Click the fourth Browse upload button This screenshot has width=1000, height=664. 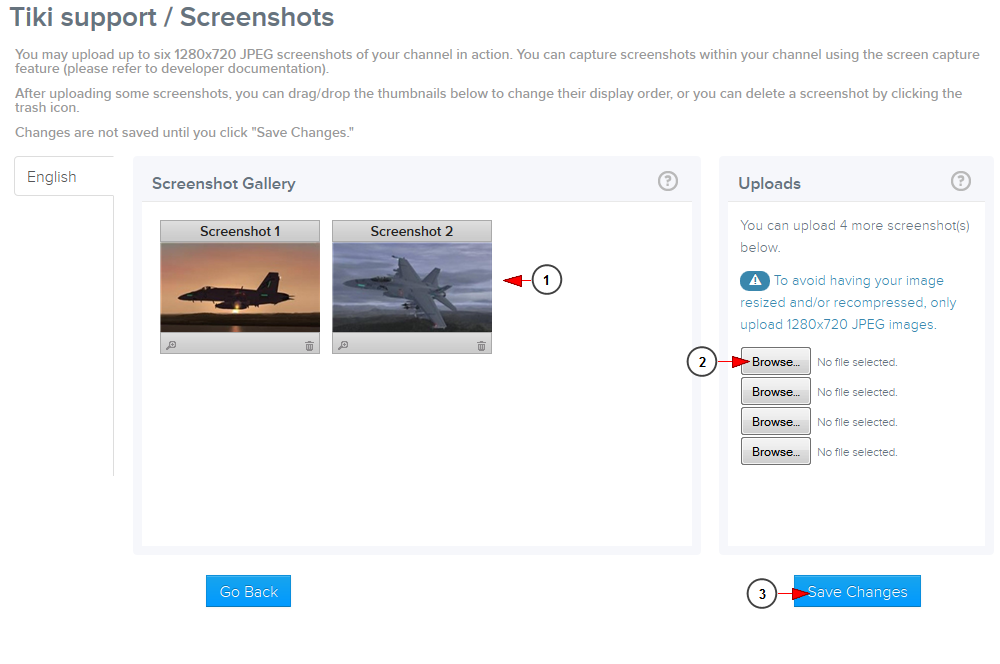[x=775, y=451]
